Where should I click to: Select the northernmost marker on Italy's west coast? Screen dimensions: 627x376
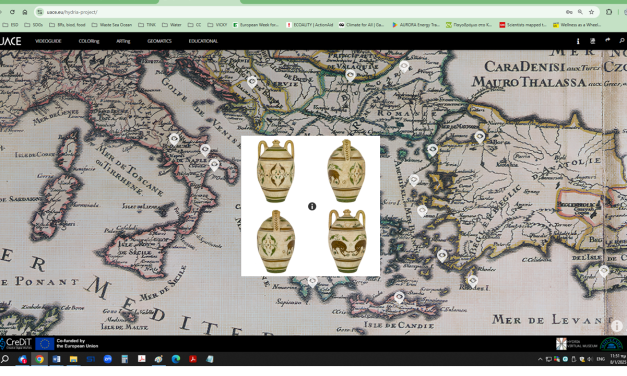pyautogui.click(x=174, y=139)
